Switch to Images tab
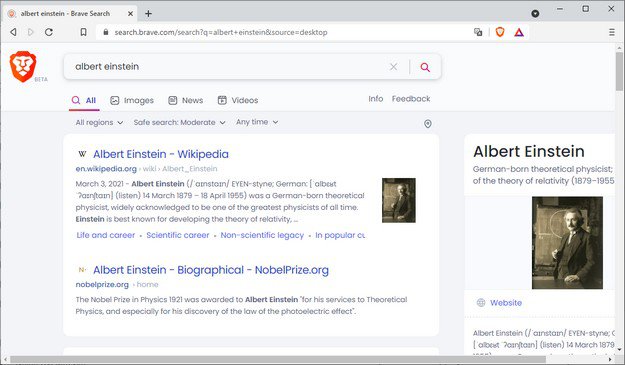 132,100
